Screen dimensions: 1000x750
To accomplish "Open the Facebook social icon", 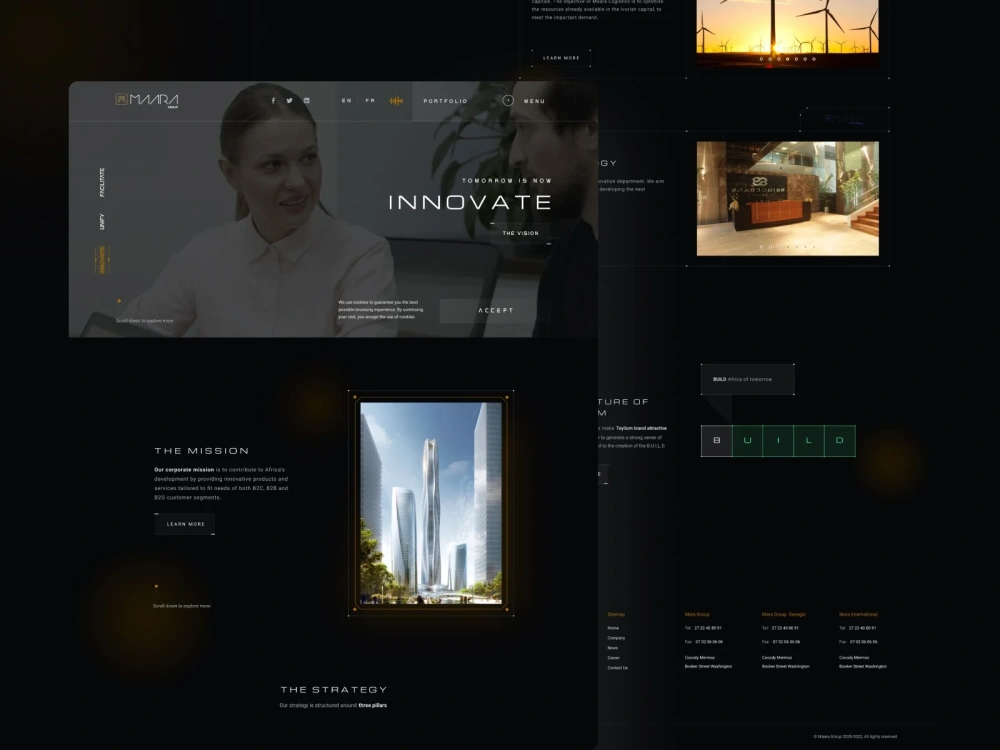I will pyautogui.click(x=274, y=101).
